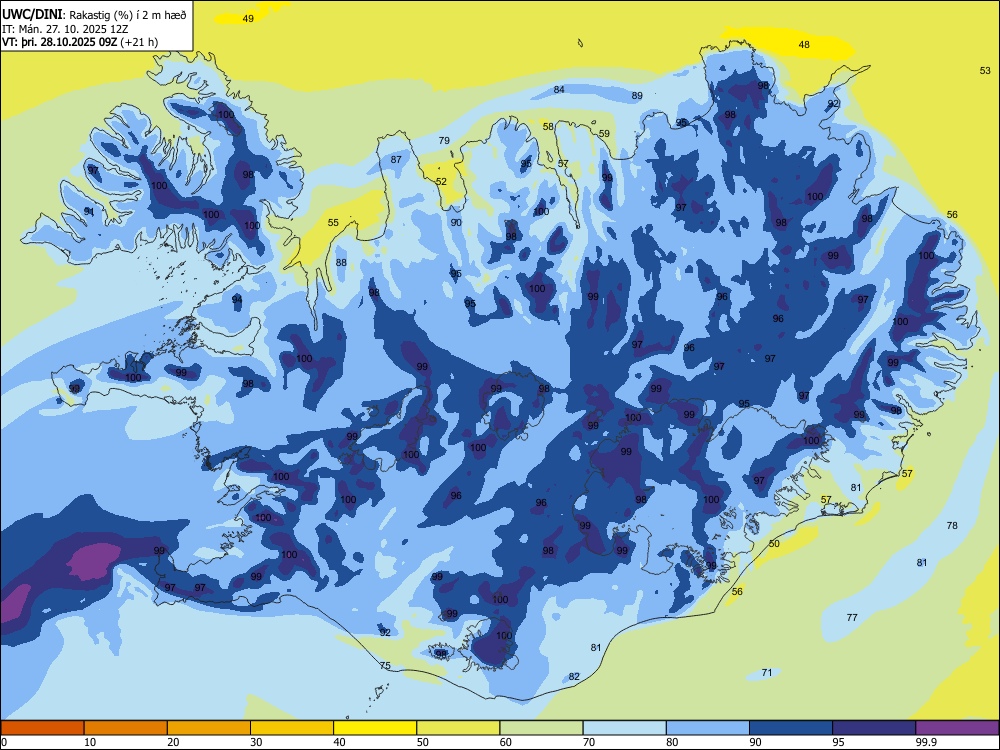Click map value 78 off east coast
The image size is (1000, 750).
[952, 526]
